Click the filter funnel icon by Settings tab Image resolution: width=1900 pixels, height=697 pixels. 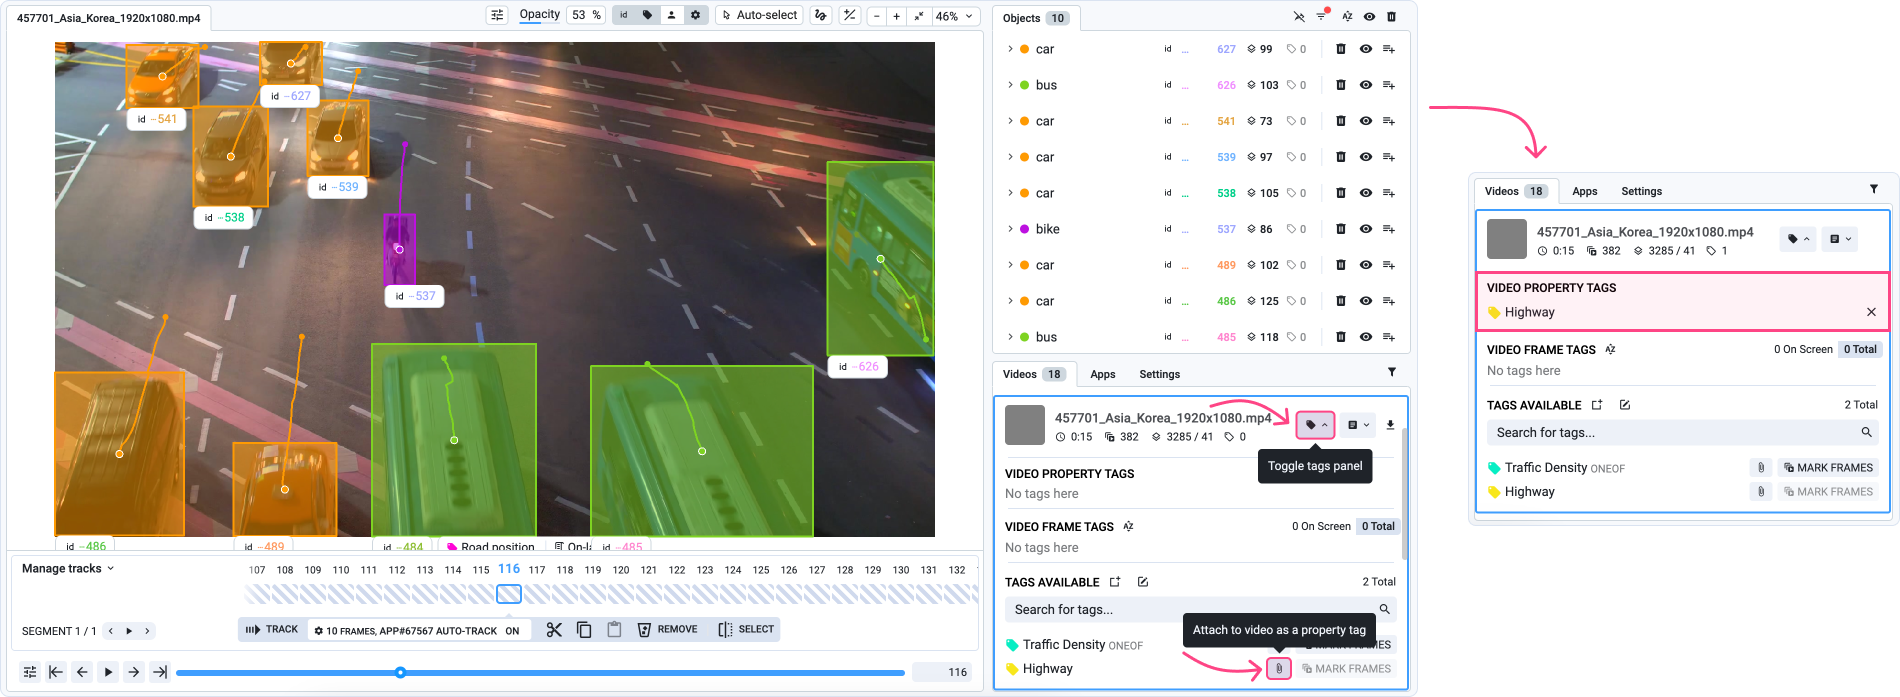tap(1391, 372)
